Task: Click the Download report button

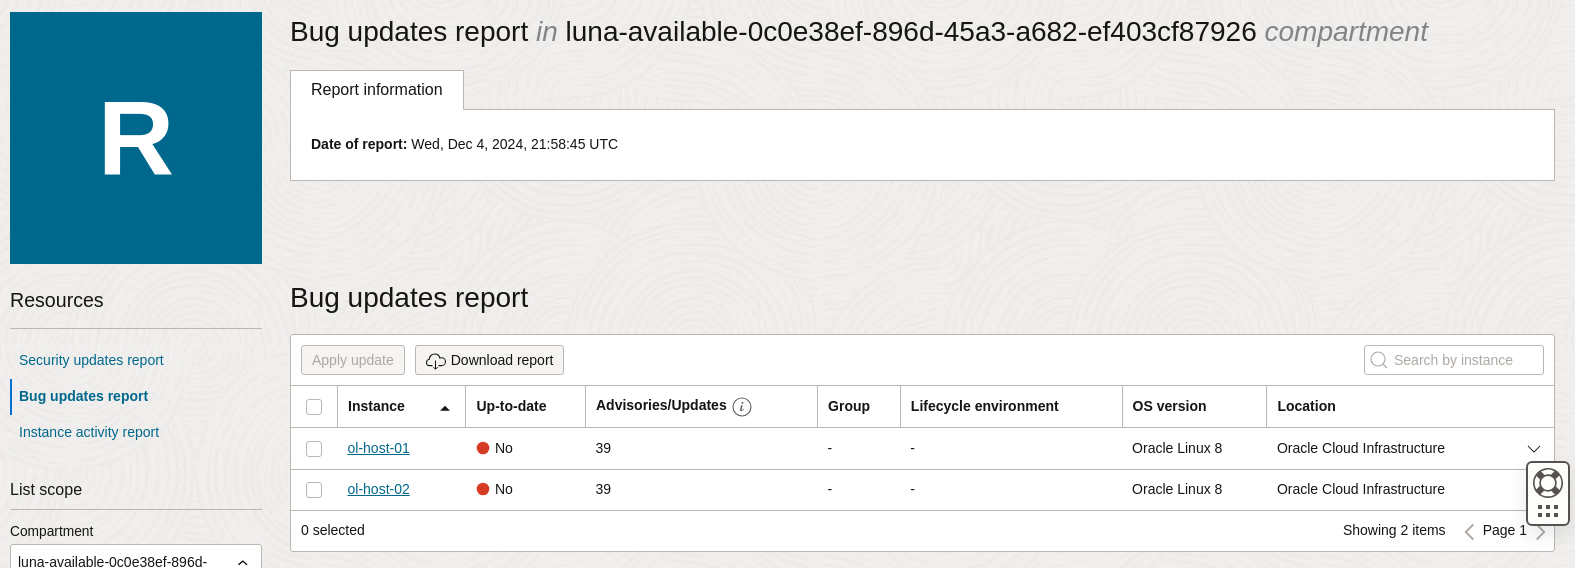Action: pyautogui.click(x=489, y=360)
